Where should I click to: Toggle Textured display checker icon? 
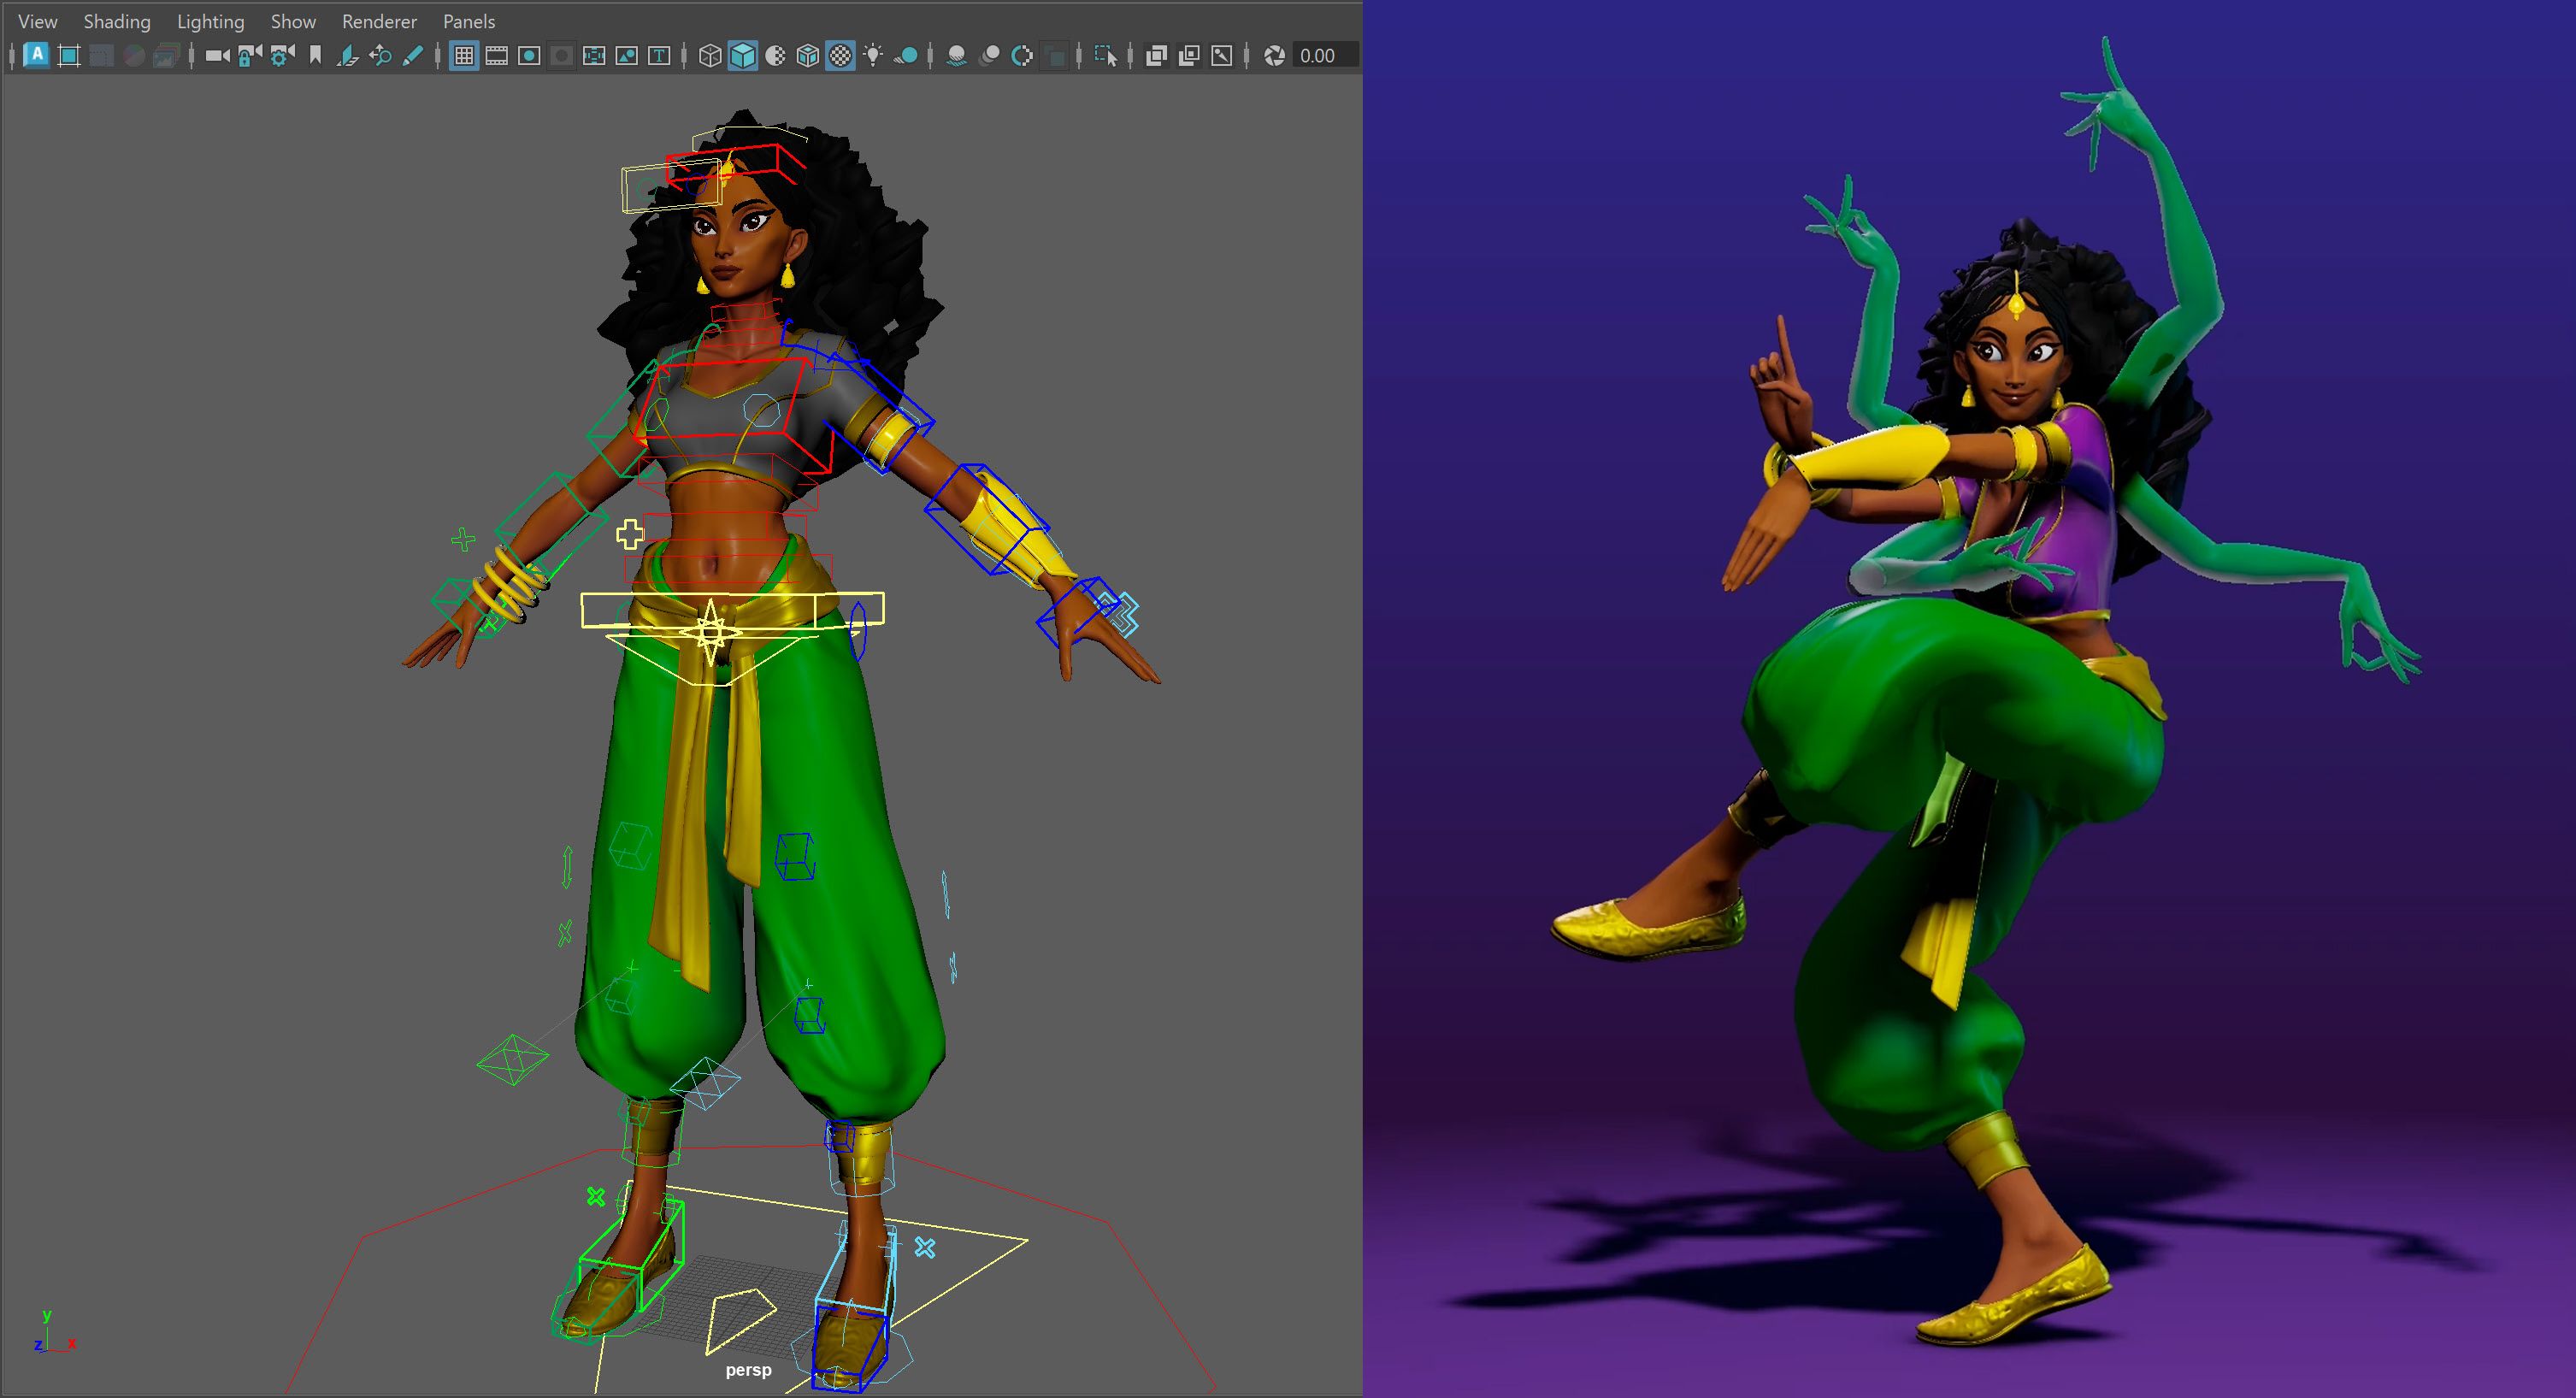(x=841, y=56)
